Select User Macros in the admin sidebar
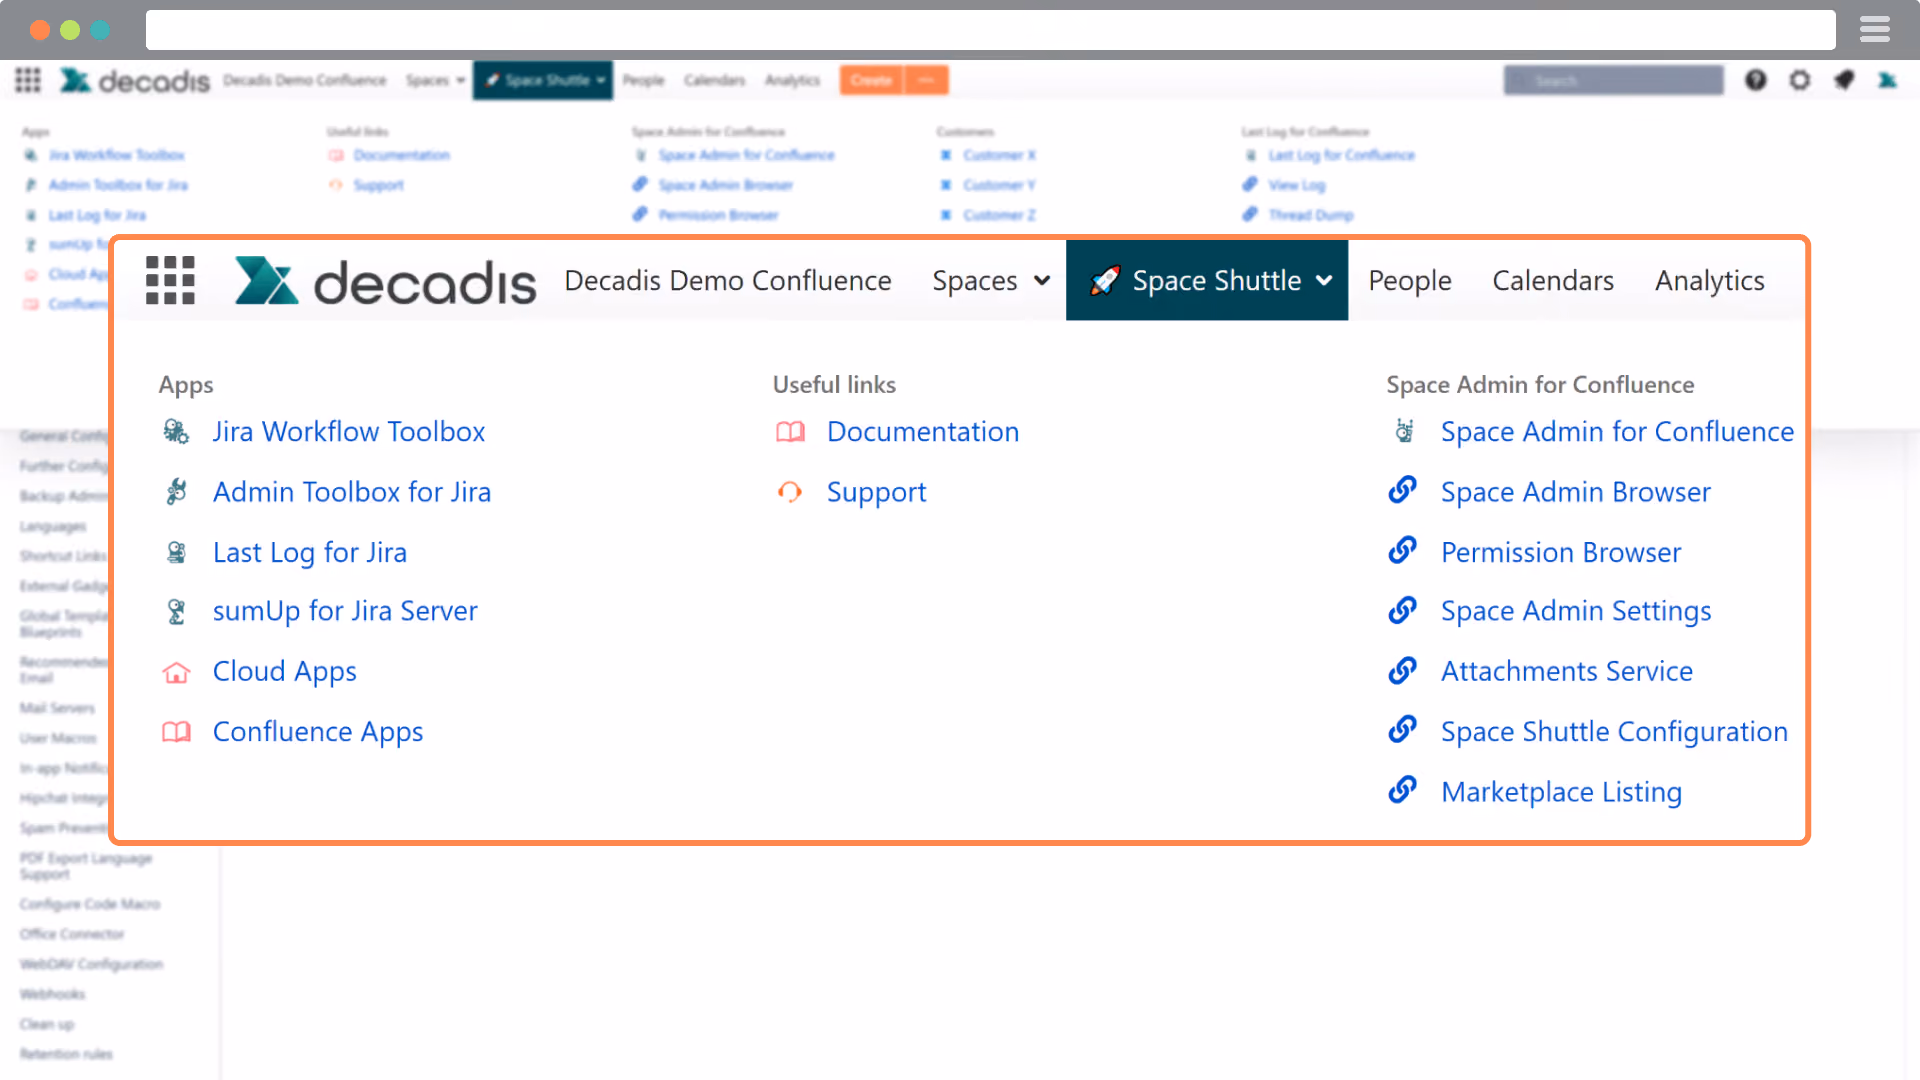 (x=58, y=738)
